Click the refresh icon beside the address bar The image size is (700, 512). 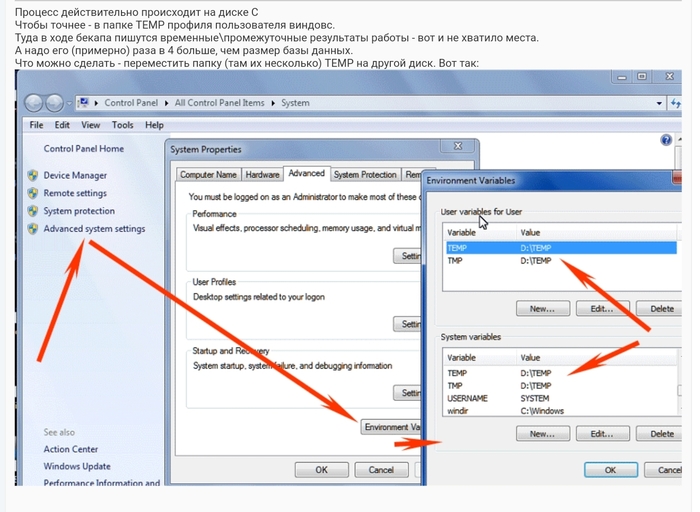[x=675, y=103]
